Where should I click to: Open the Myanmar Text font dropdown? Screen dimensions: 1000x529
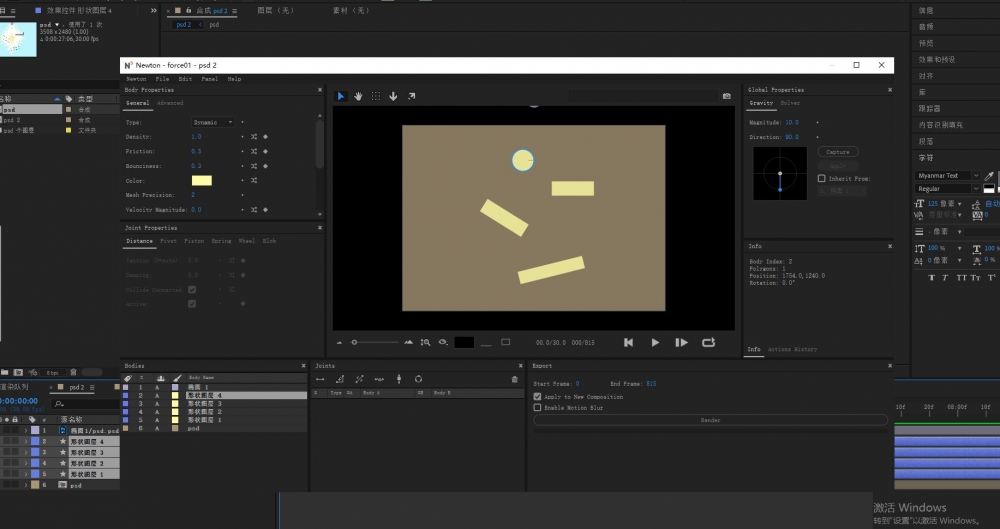tap(944, 176)
